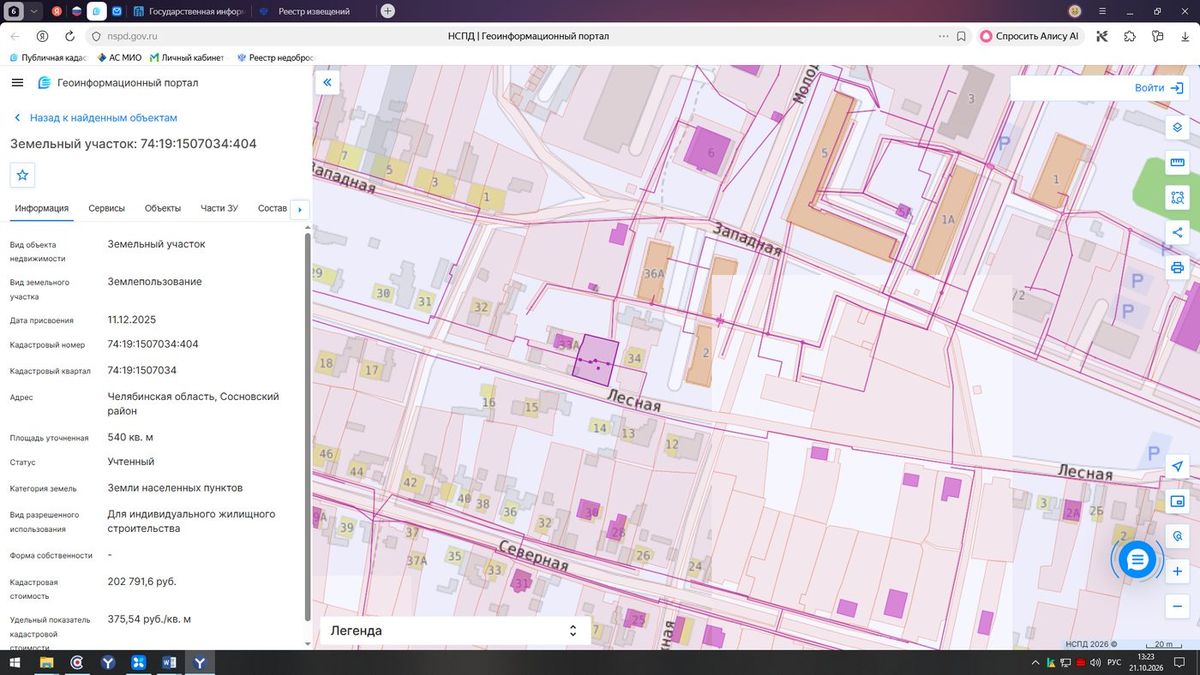
Task: Activate the area search selection tool
Action: [x=1177, y=198]
